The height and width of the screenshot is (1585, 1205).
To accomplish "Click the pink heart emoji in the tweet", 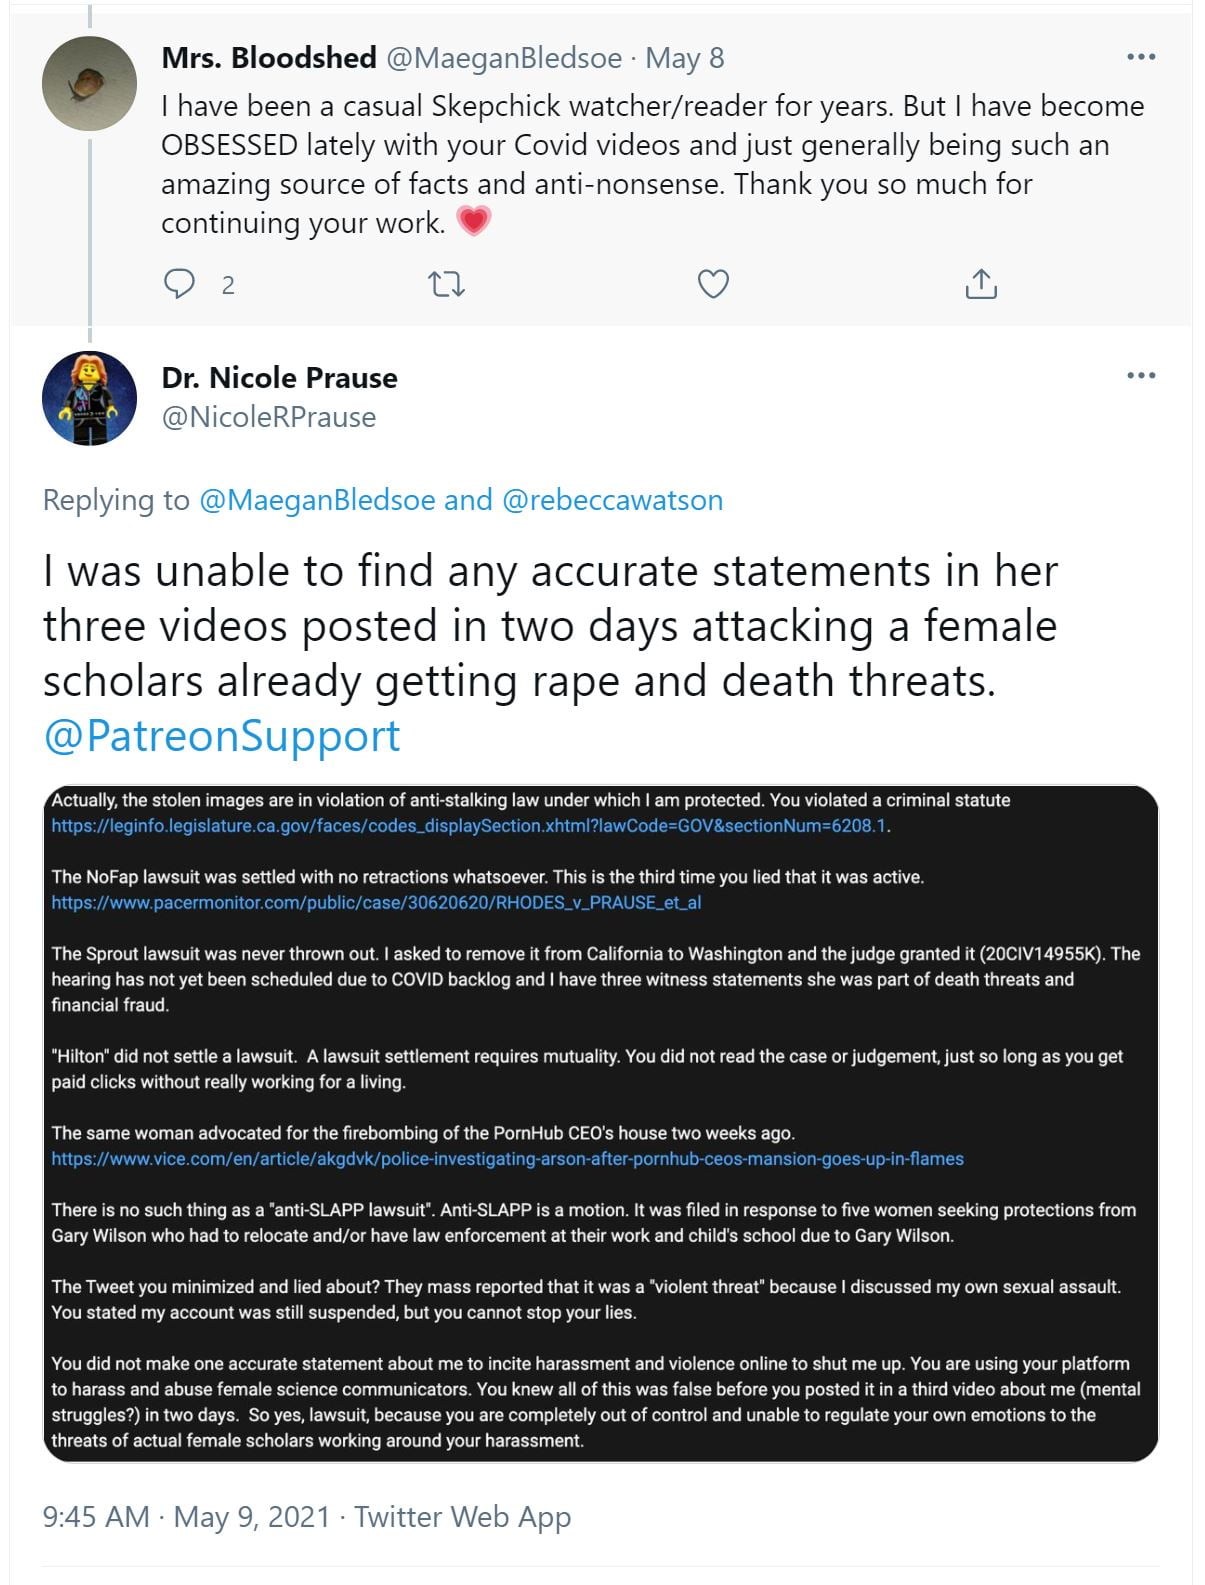I will tap(474, 221).
